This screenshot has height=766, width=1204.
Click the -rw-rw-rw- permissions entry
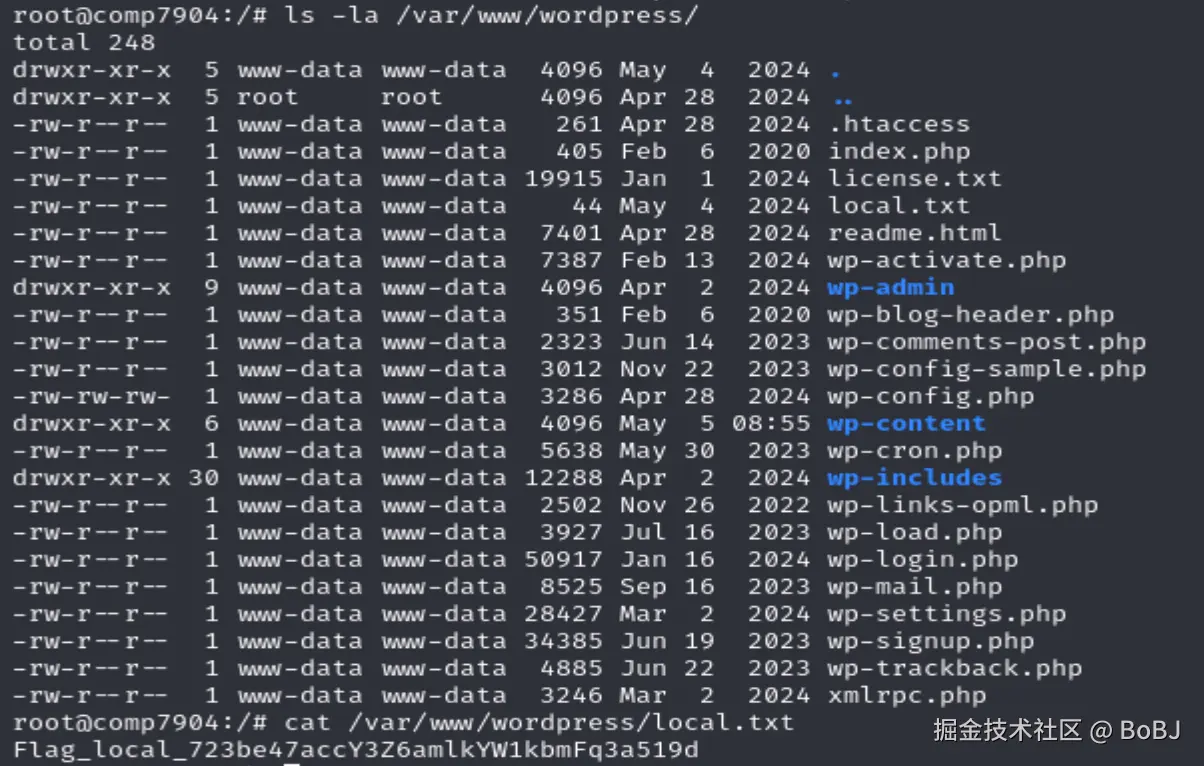(x=91, y=397)
